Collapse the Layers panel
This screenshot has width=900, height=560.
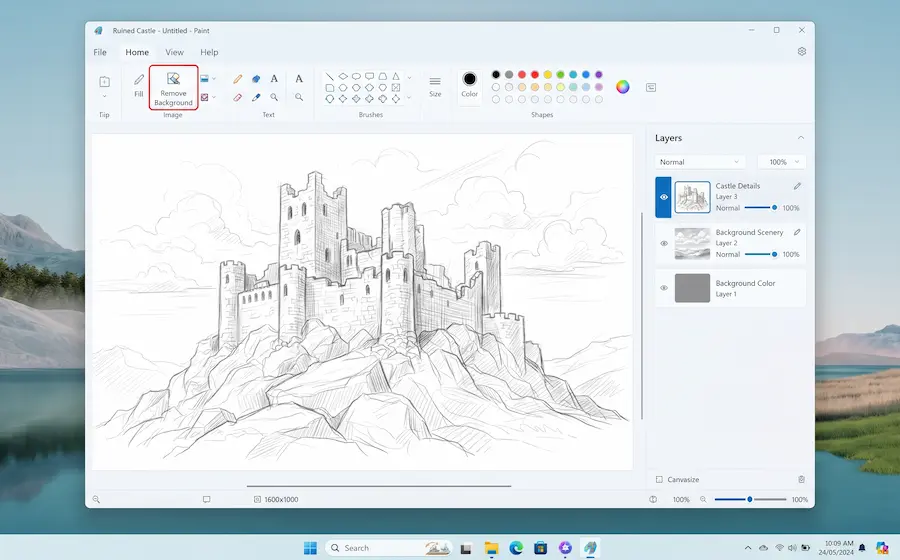click(x=801, y=138)
